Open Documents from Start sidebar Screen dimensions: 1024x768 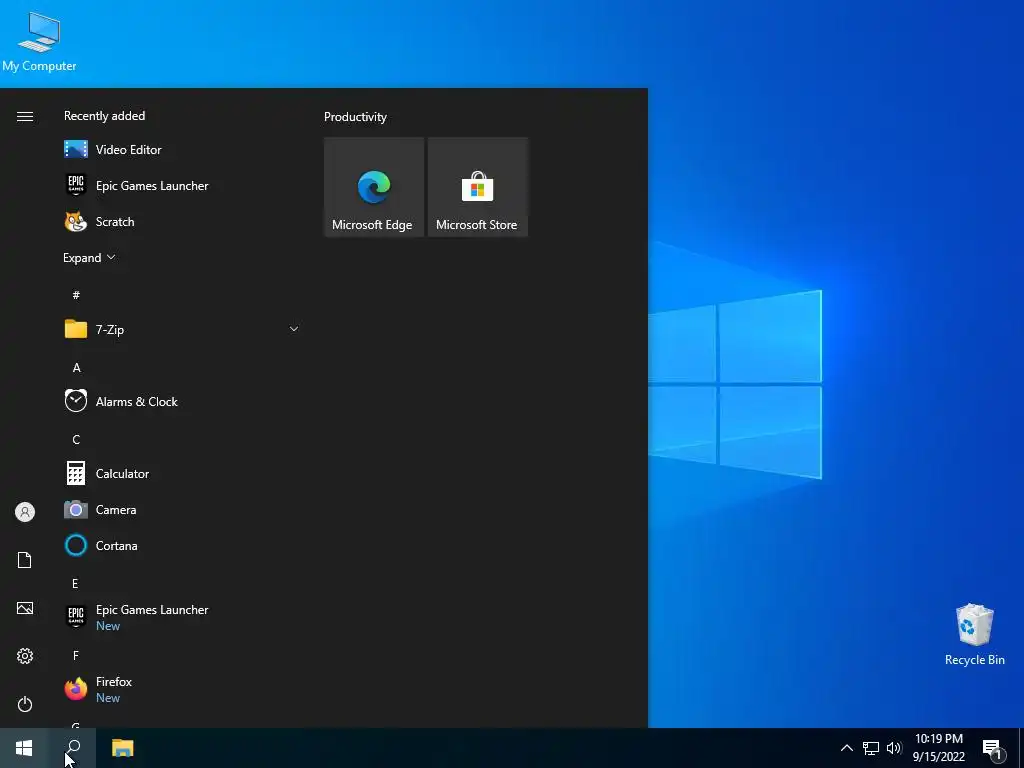click(x=25, y=560)
